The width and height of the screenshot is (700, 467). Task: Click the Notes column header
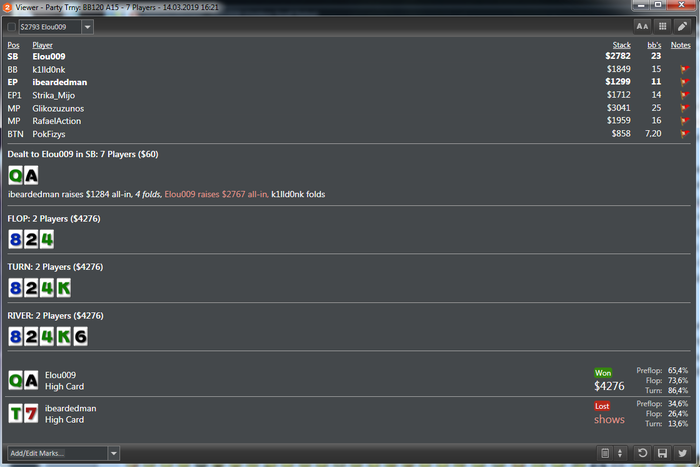click(x=680, y=45)
